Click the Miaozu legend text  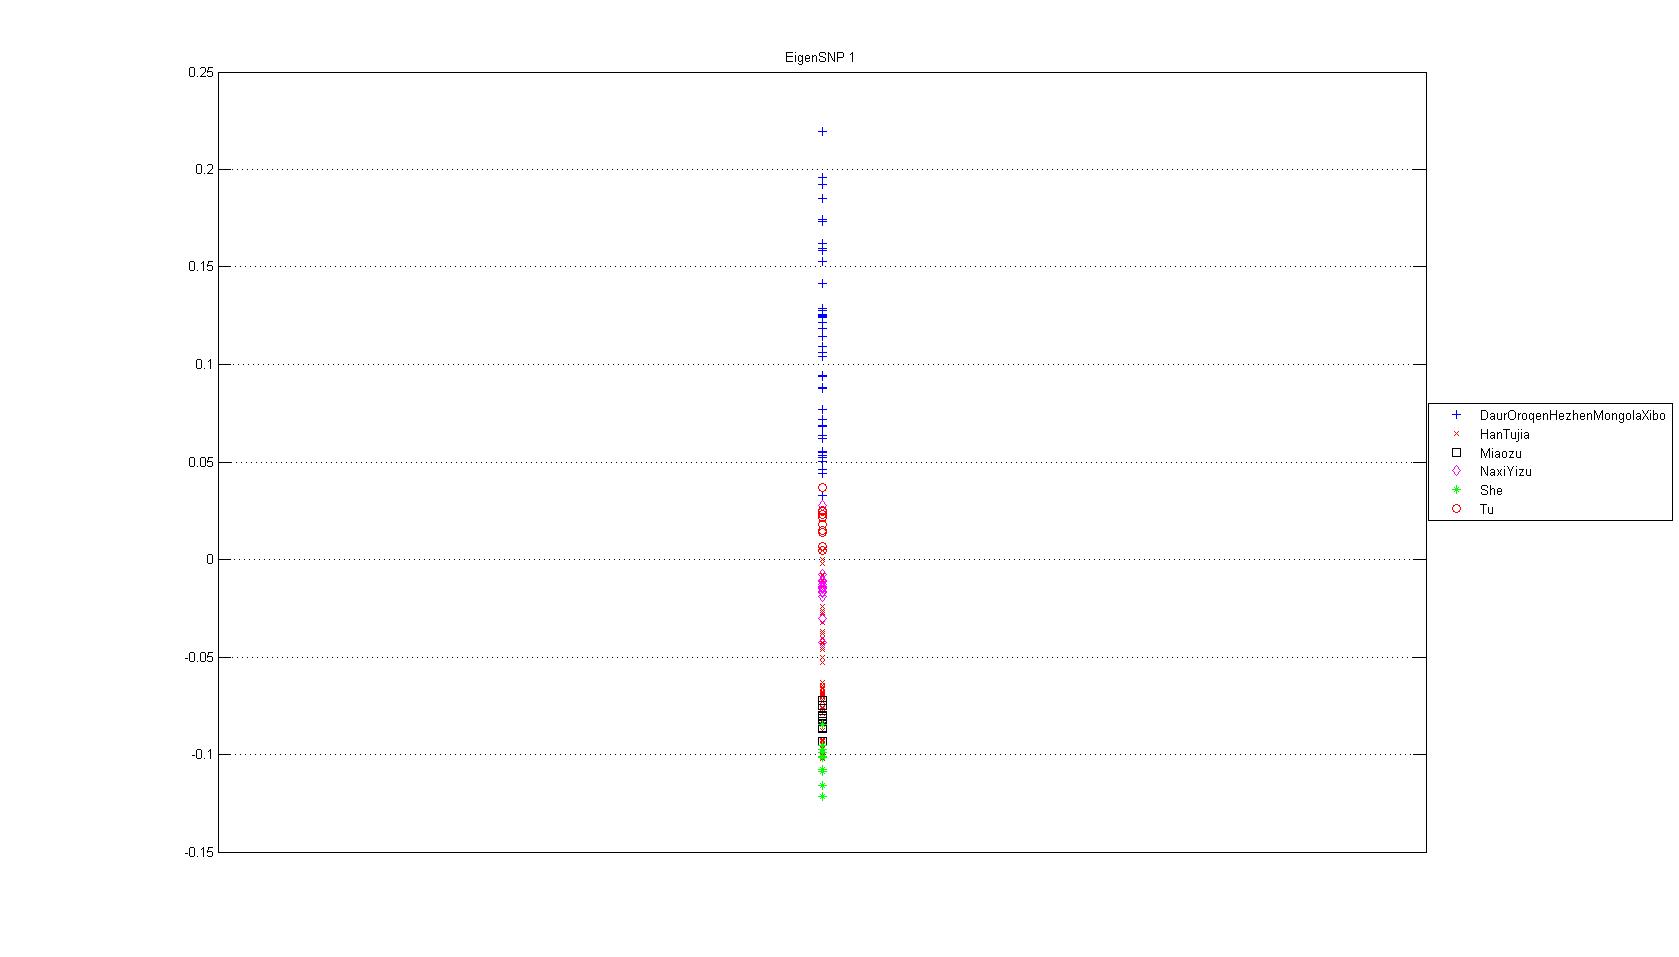tap(1500, 453)
